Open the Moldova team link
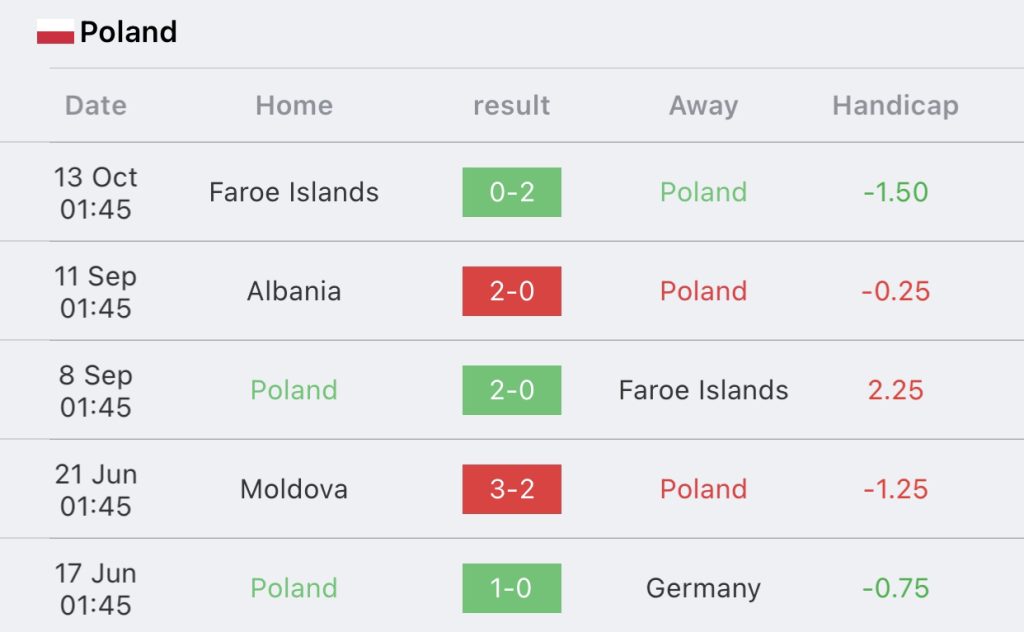The image size is (1024, 632). click(294, 489)
